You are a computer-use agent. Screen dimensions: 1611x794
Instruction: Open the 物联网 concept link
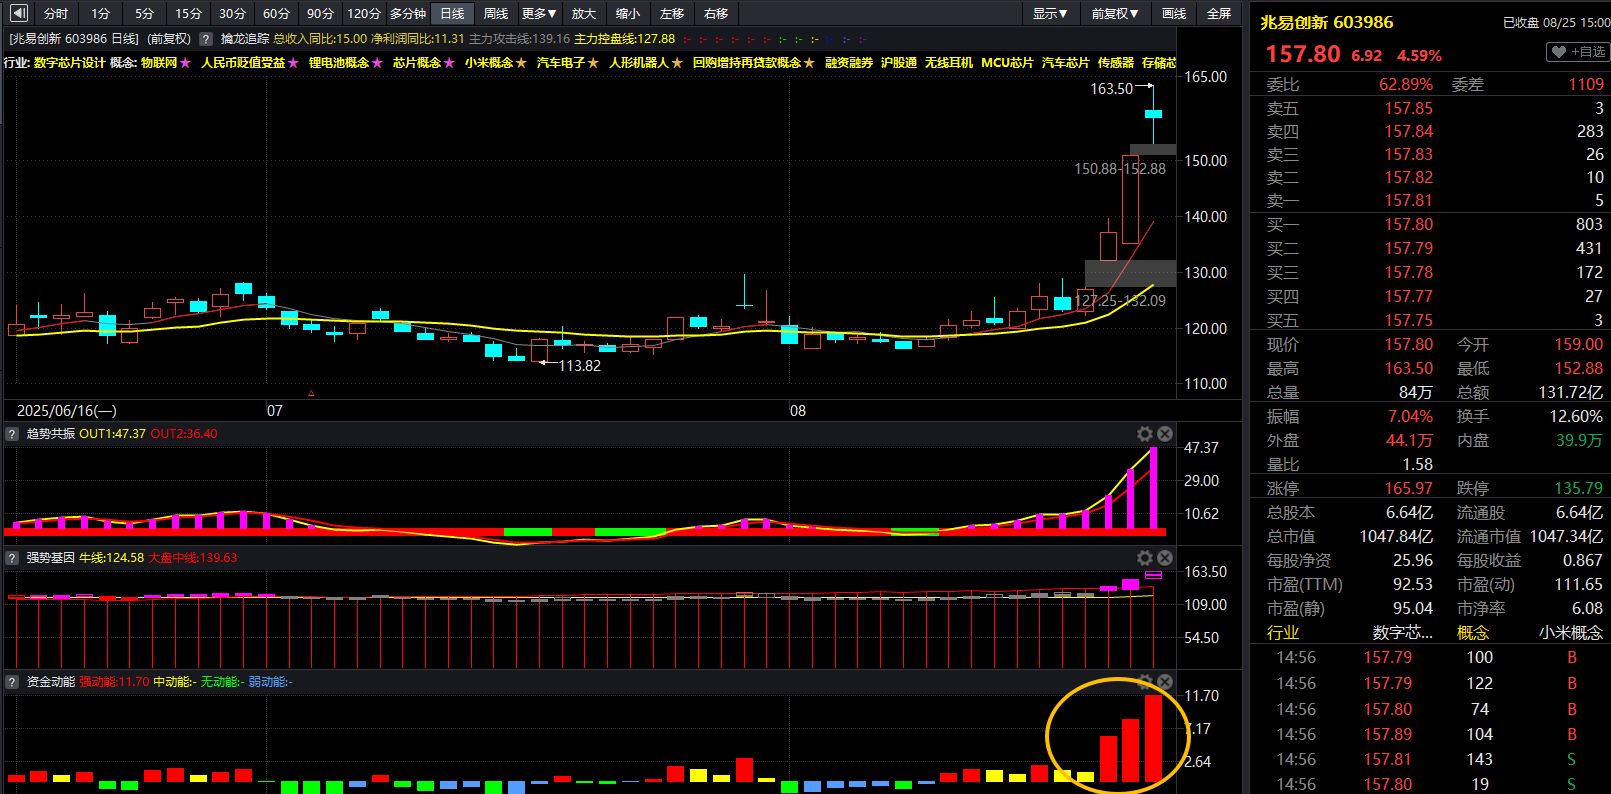[159, 63]
